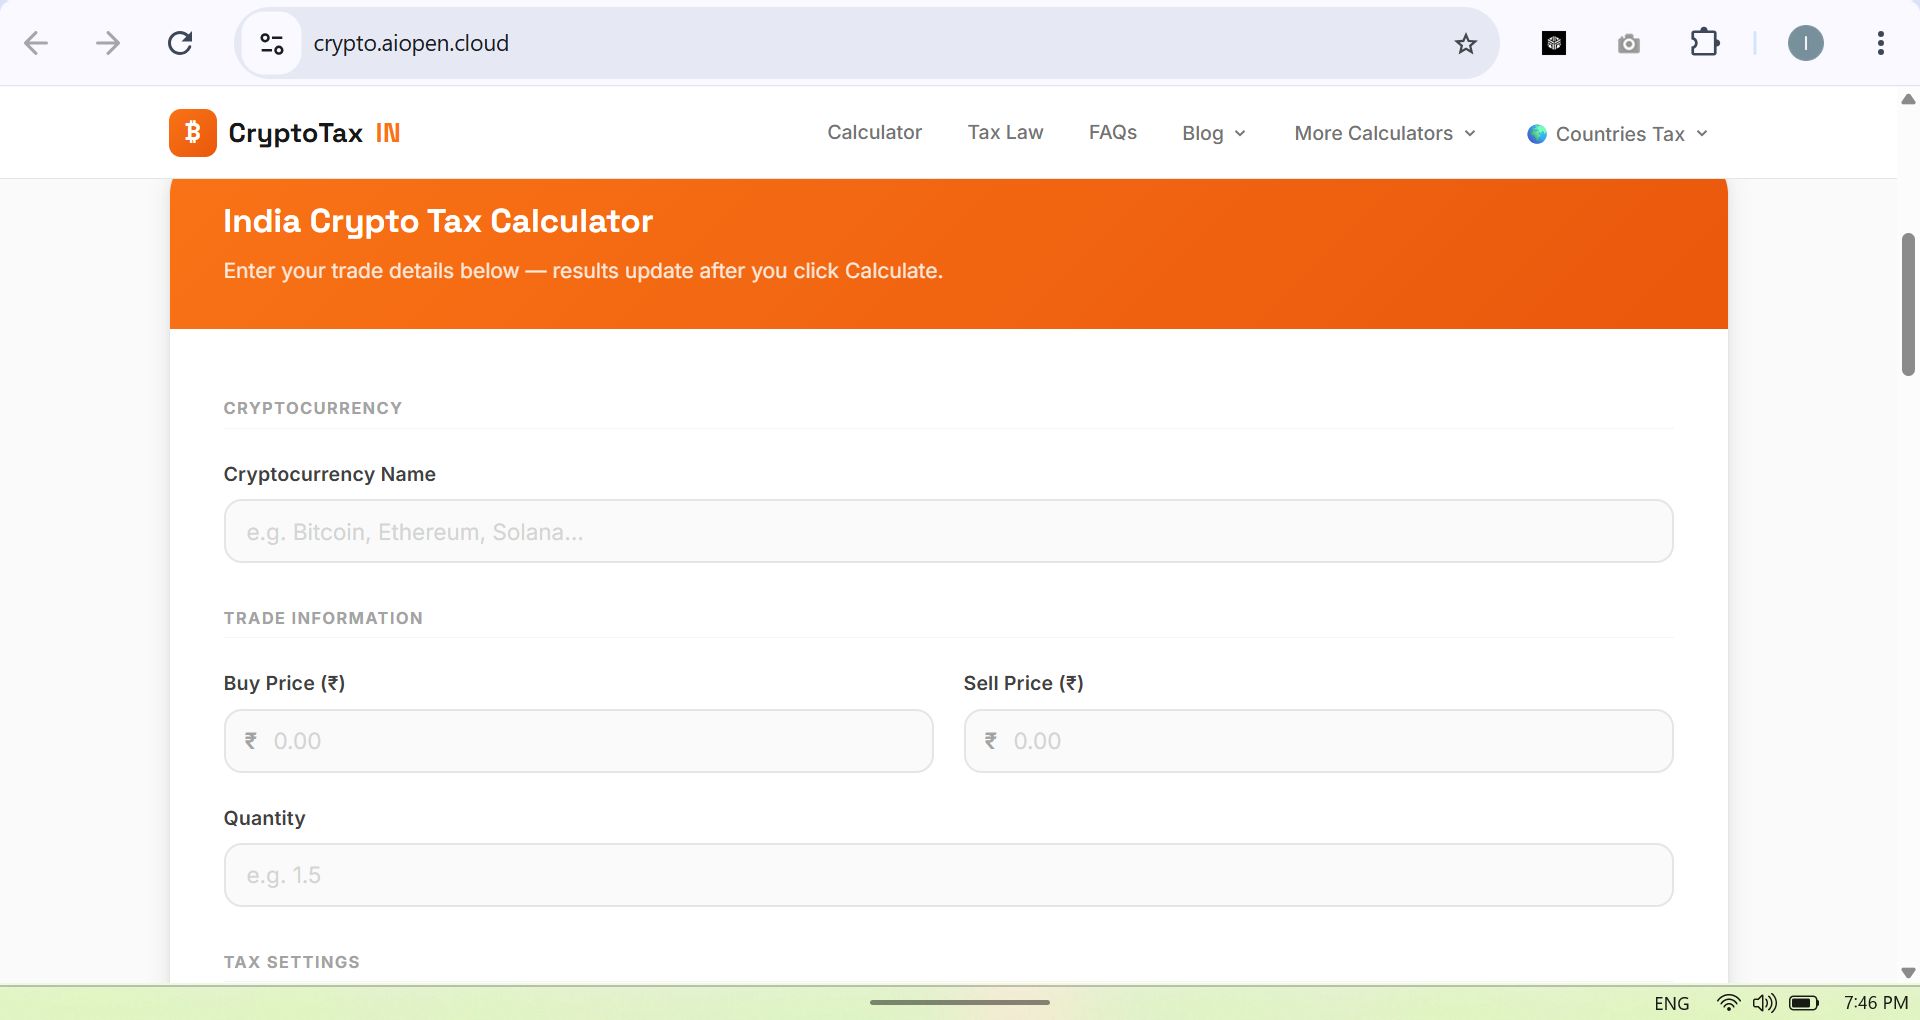Open the Calculator nav link
The image size is (1920, 1020).
pyautogui.click(x=874, y=133)
